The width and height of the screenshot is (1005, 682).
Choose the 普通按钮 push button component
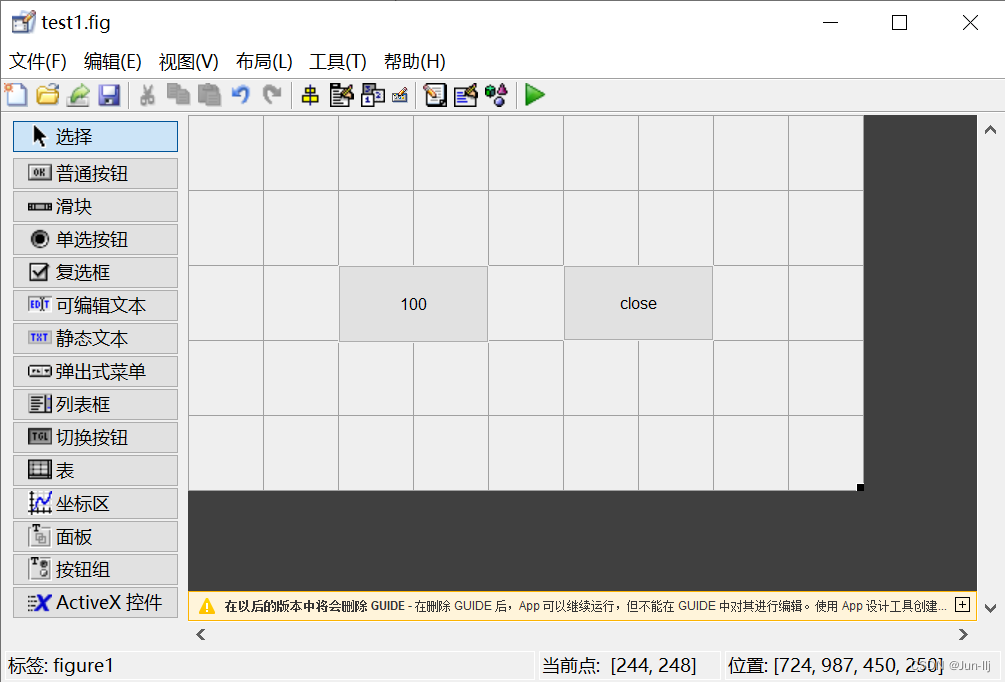tap(96, 173)
